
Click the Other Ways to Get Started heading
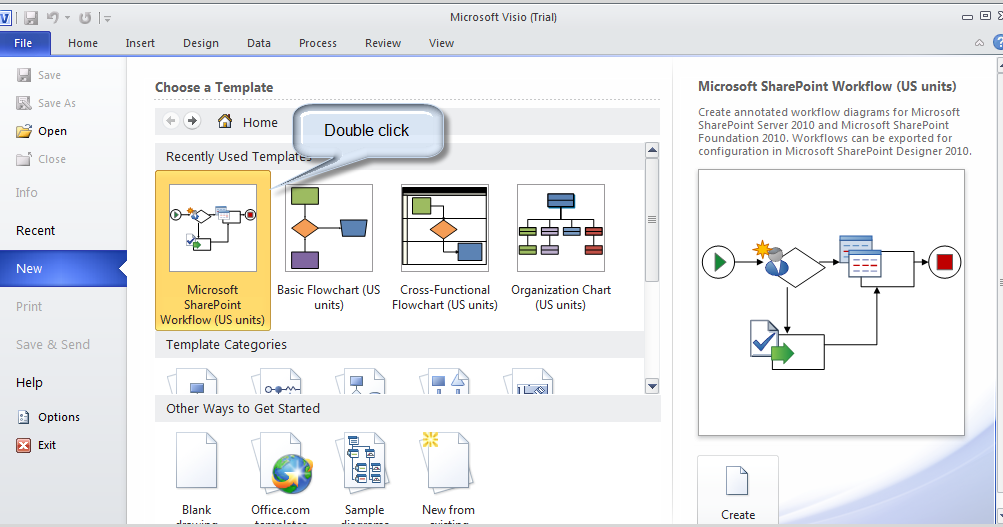243,409
